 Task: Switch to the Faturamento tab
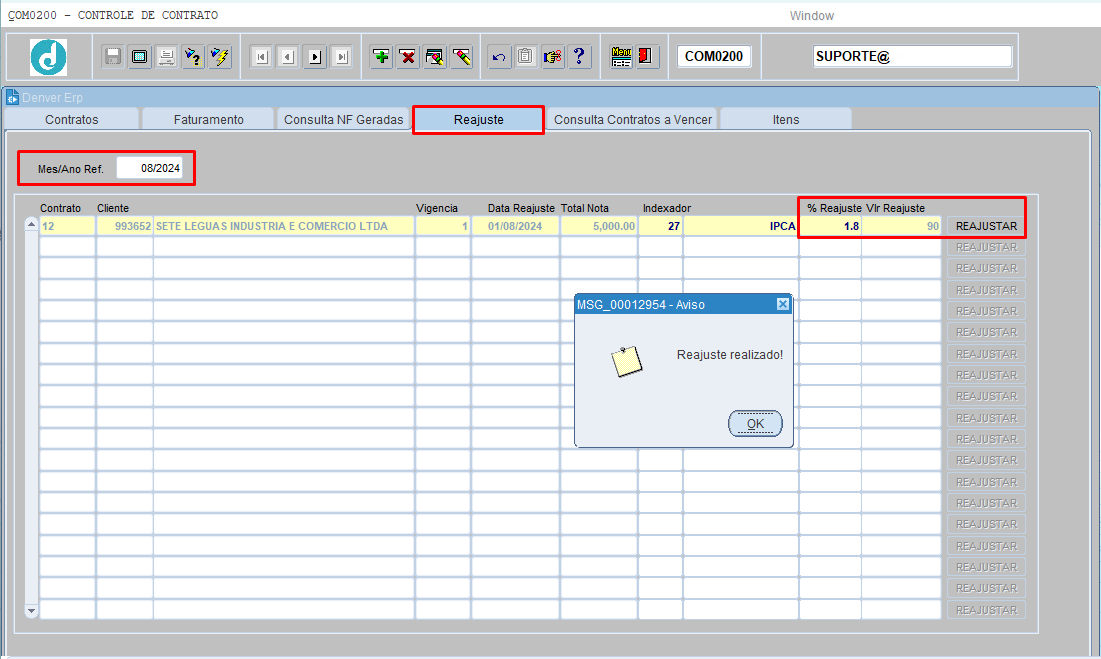pos(209,119)
